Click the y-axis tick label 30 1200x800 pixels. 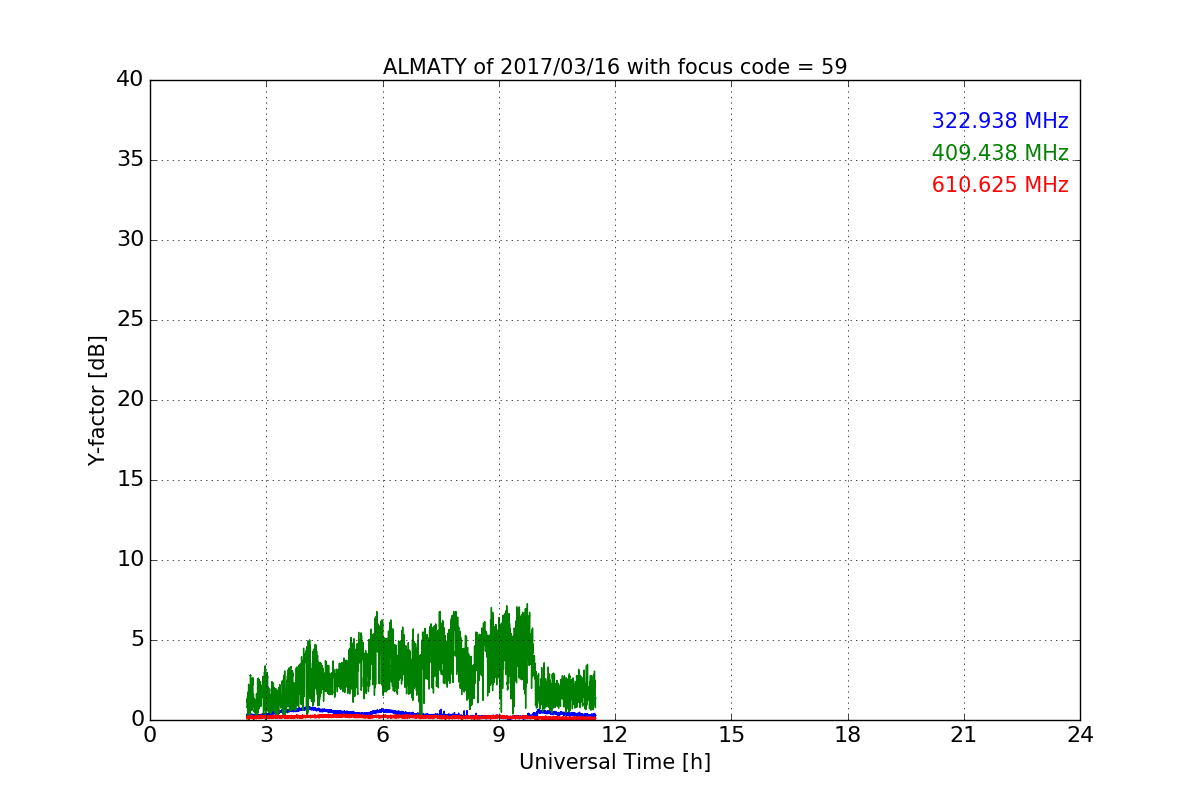[x=130, y=240]
